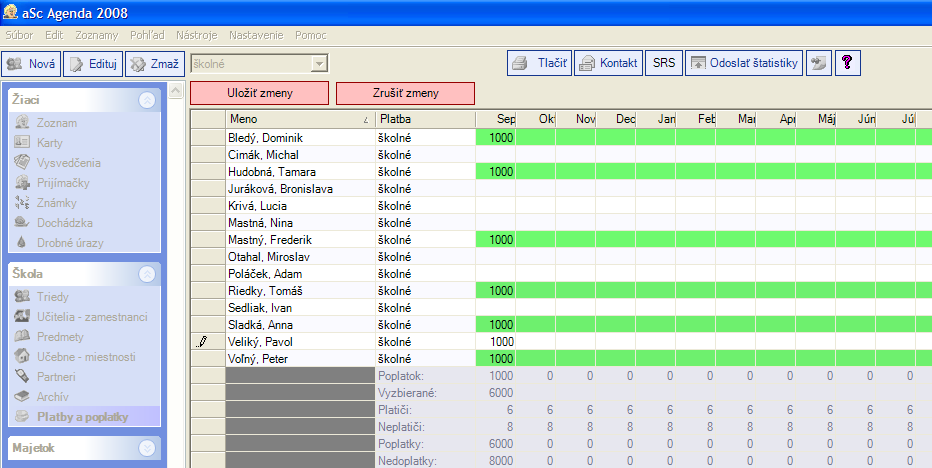Click the export icon beside Odoslať štatistiky
The height and width of the screenshot is (468, 932).
coord(819,63)
